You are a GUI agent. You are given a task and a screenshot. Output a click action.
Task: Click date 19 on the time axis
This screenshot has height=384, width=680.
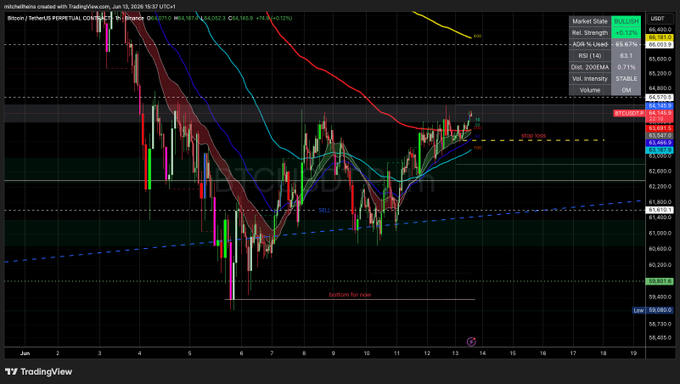634,353
